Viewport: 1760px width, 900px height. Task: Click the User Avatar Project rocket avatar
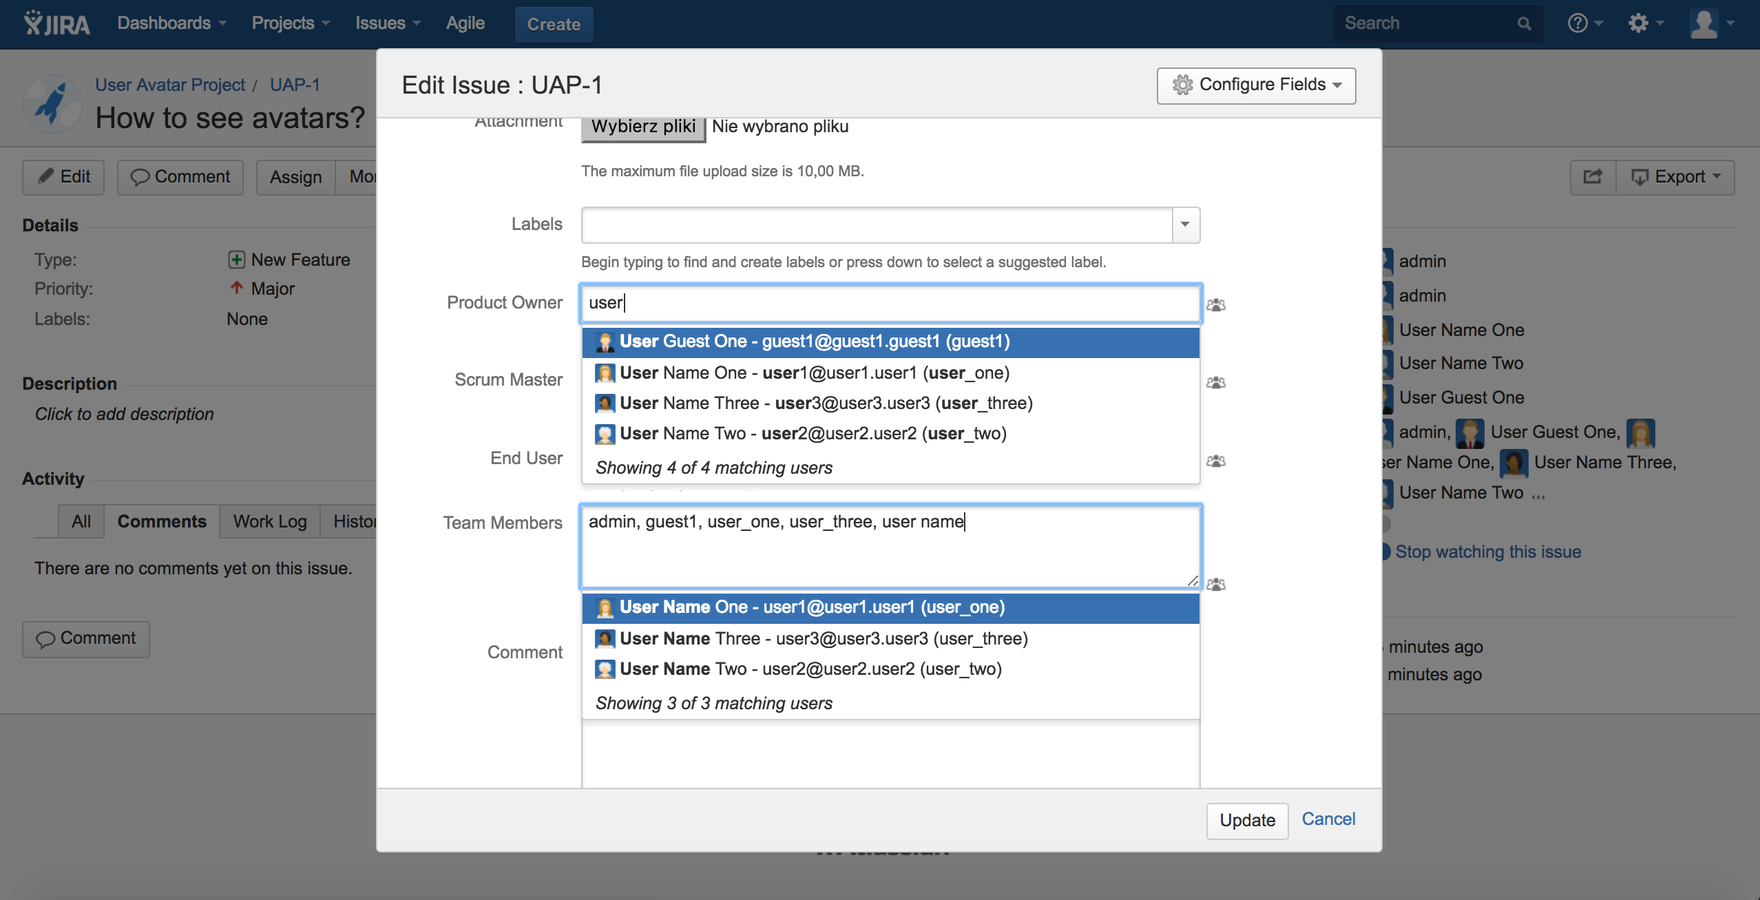[x=51, y=104]
